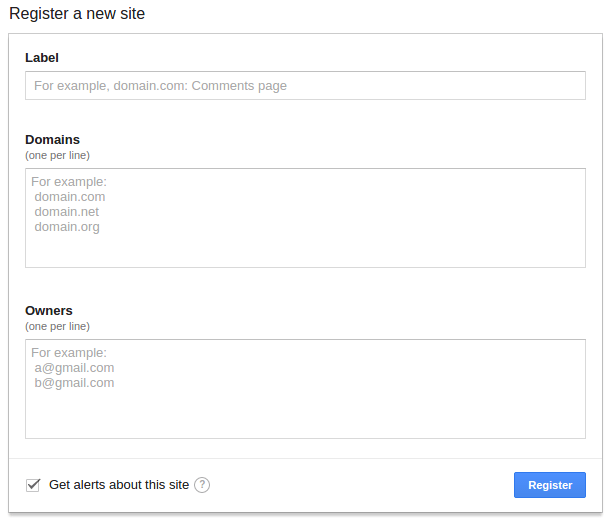Click the domain.com placeholder line
Screen dimensions: 613x523
coord(69,197)
